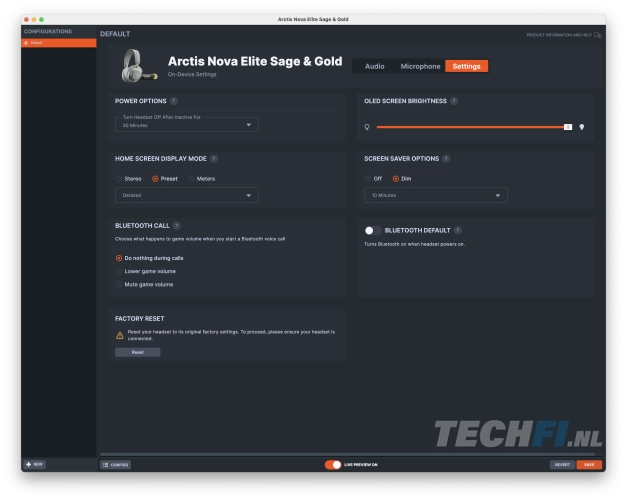This screenshot has height=500, width=627.
Task: Open the Detailed preset dropdown
Action: (x=187, y=195)
